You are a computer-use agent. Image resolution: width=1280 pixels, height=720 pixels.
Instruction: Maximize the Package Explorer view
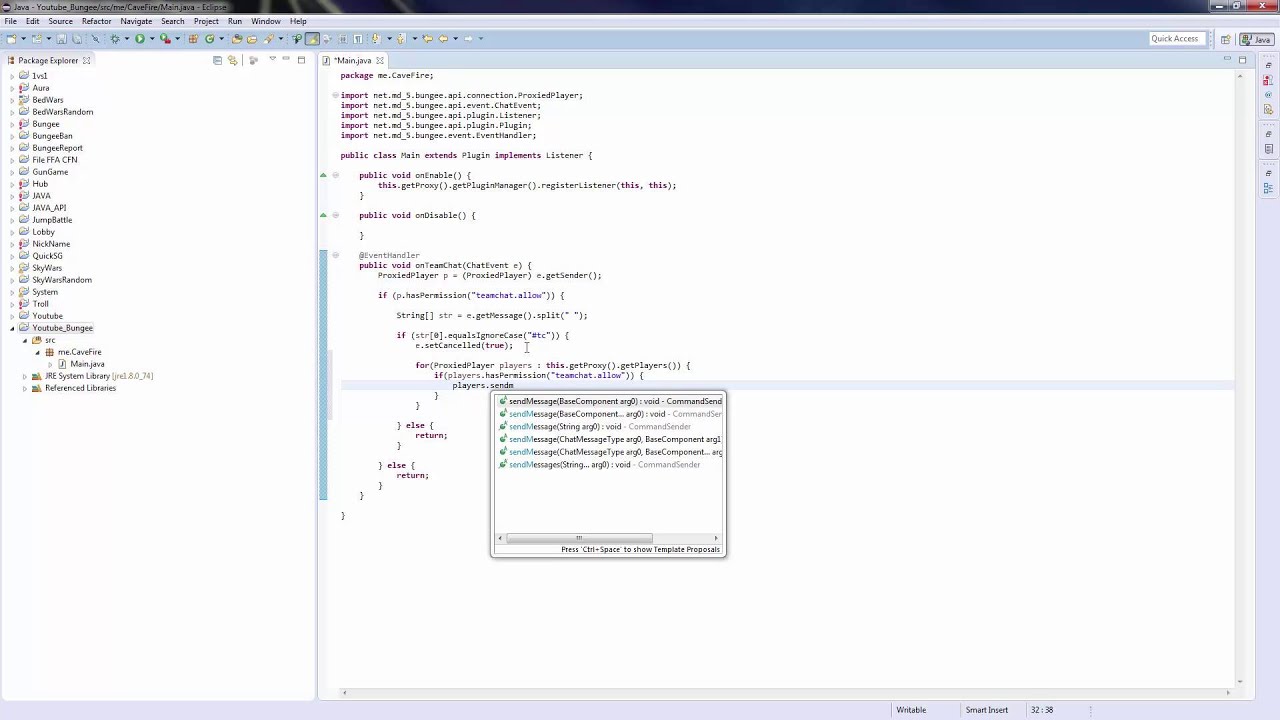tap(301, 60)
